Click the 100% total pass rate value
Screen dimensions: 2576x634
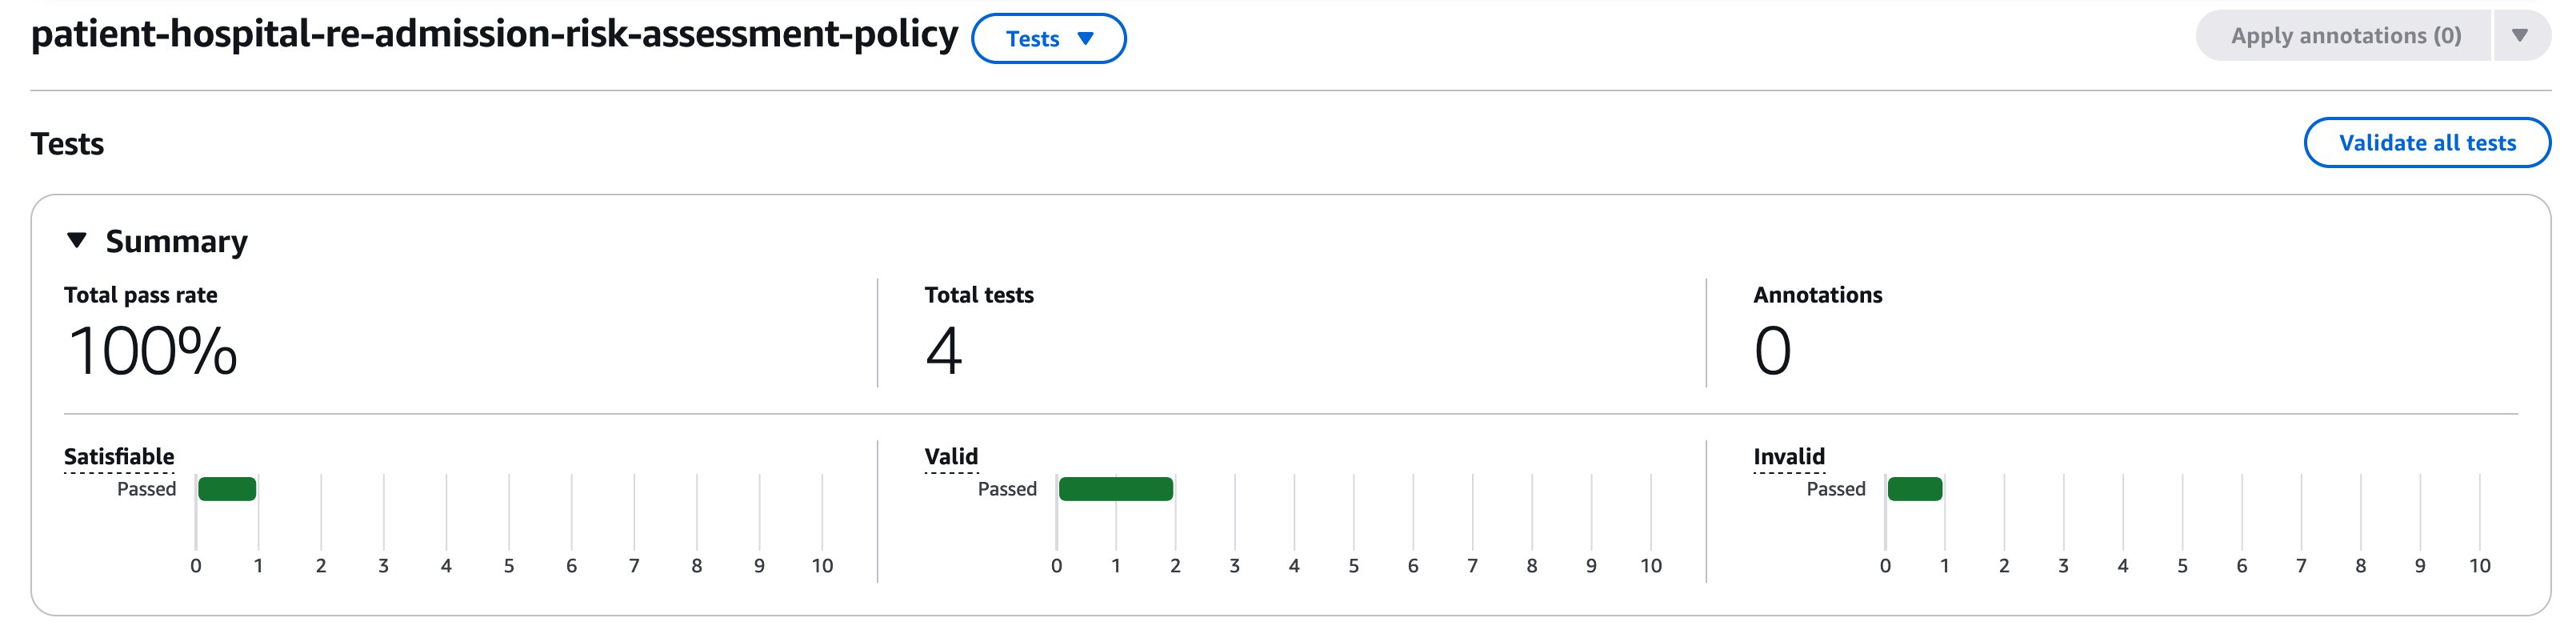[152, 351]
